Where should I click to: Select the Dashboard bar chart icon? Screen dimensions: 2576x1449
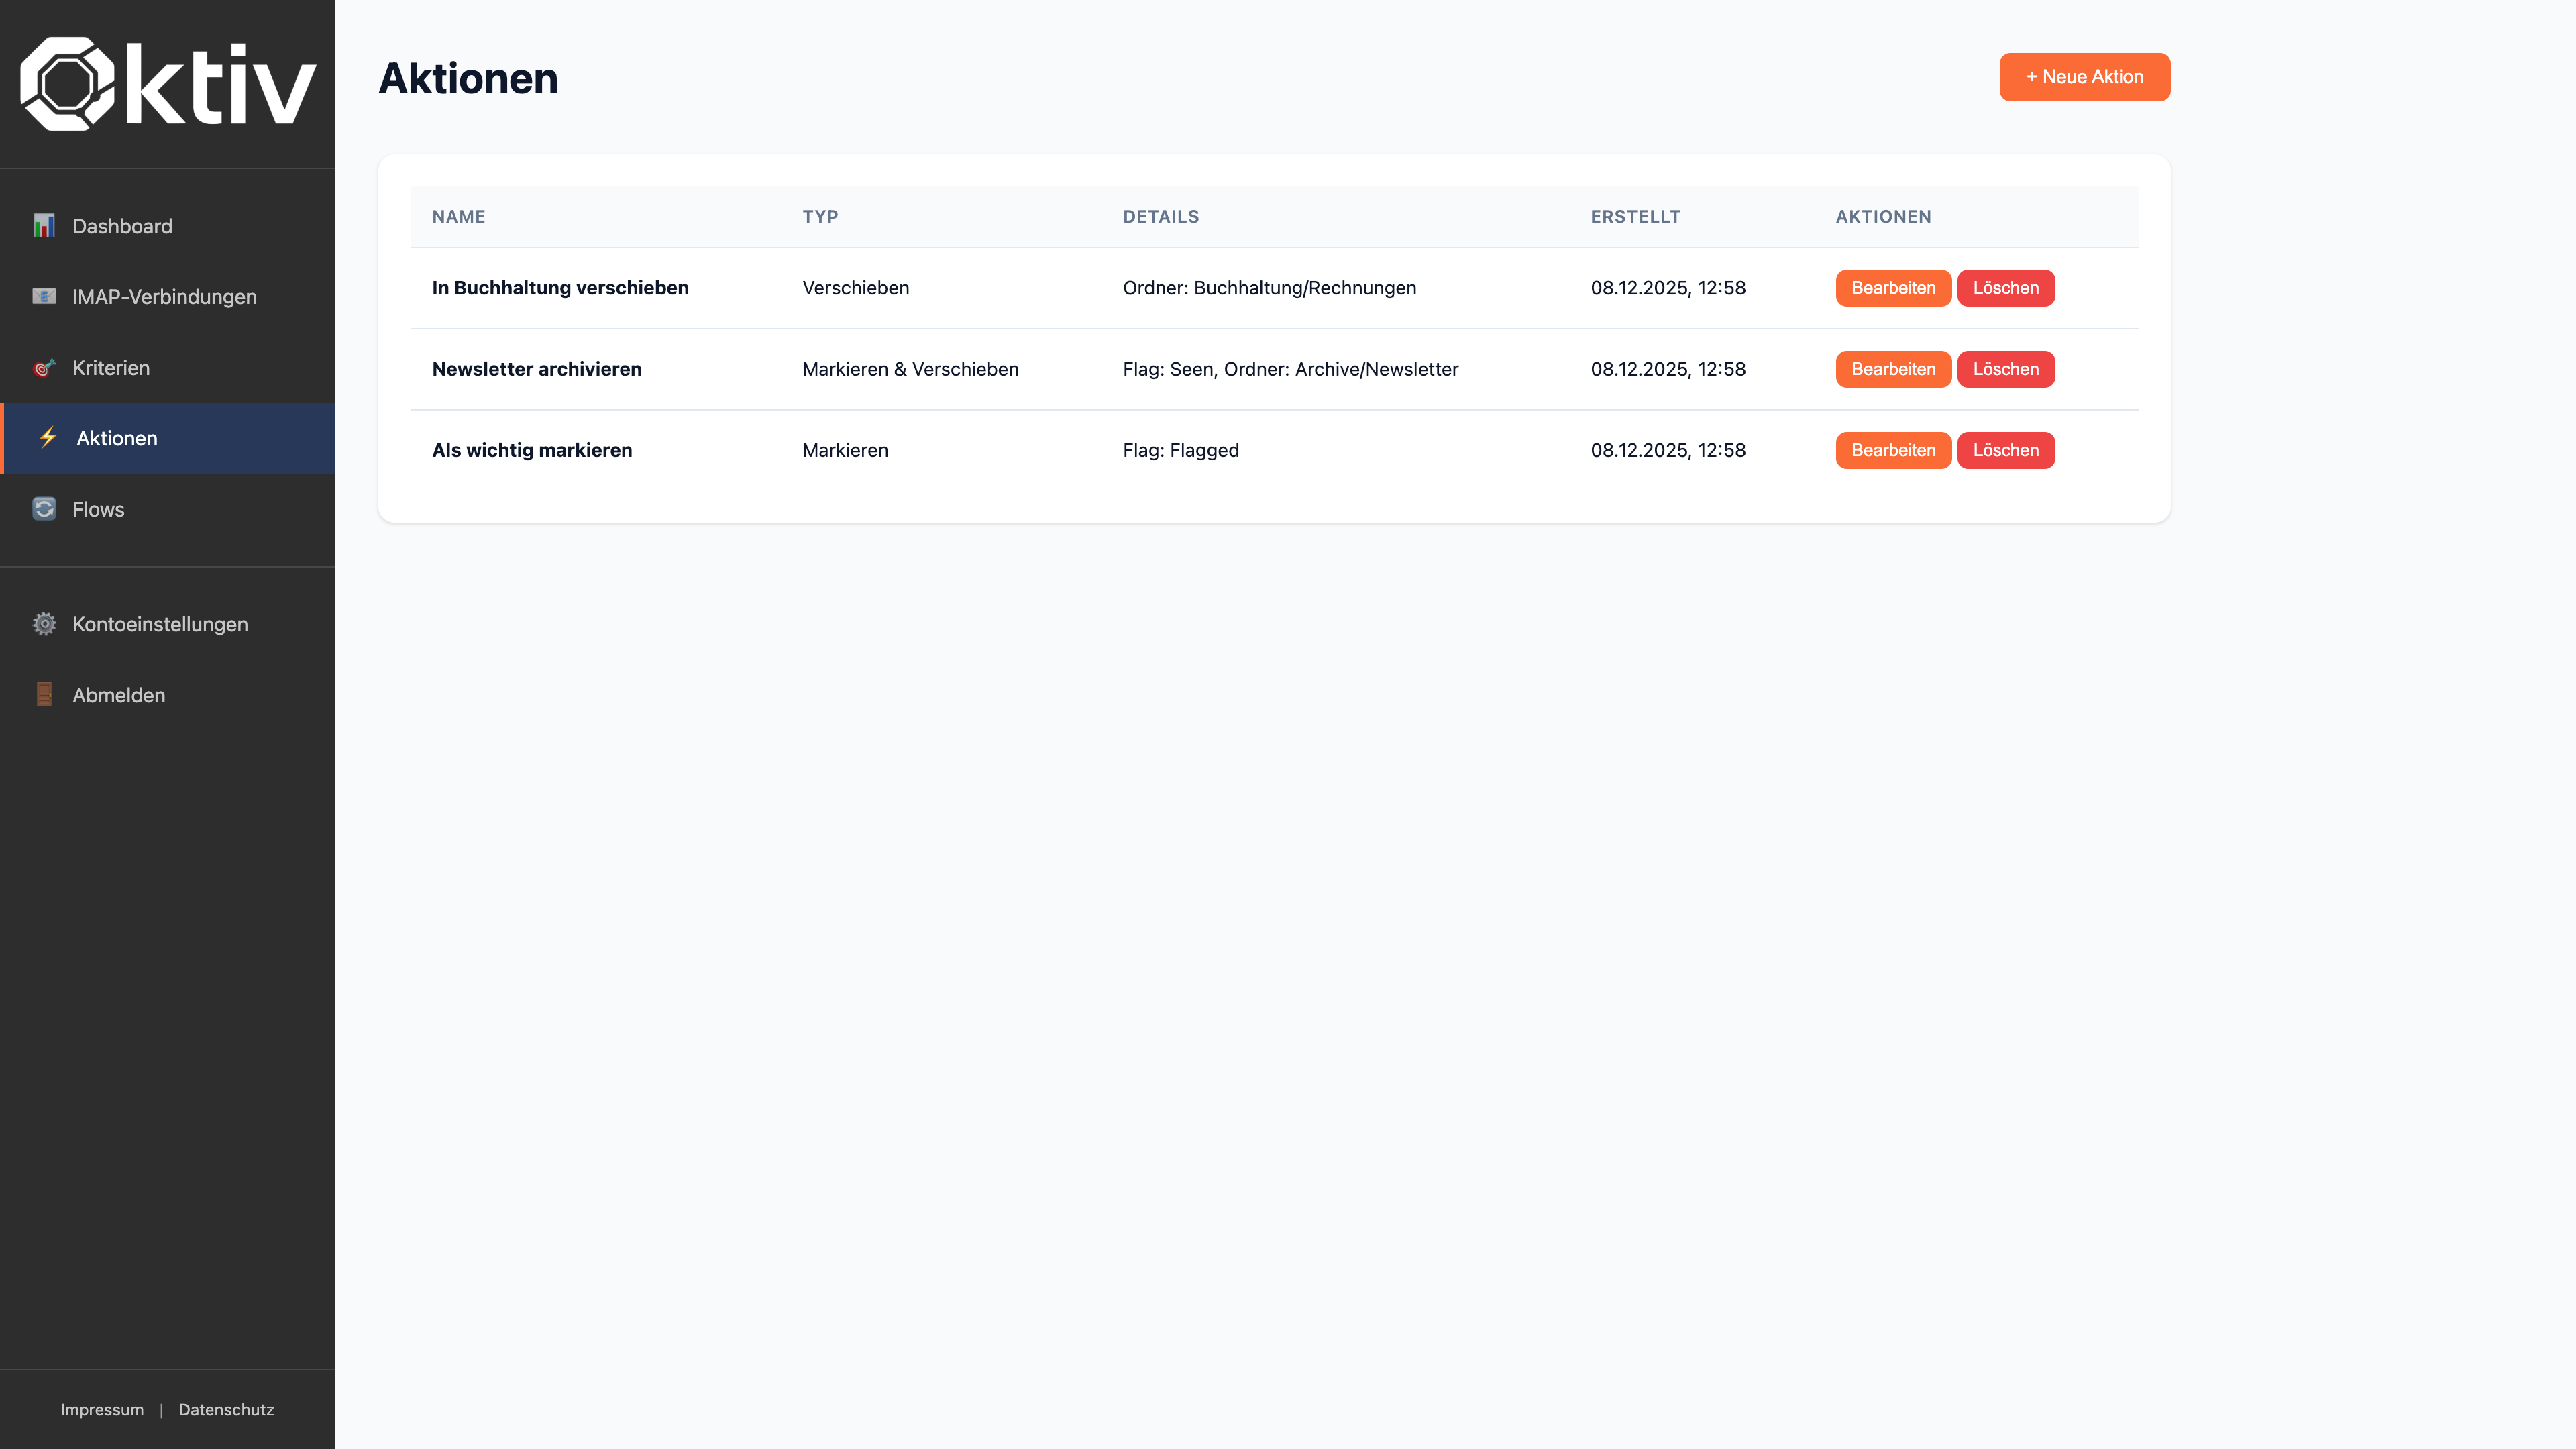(x=45, y=226)
